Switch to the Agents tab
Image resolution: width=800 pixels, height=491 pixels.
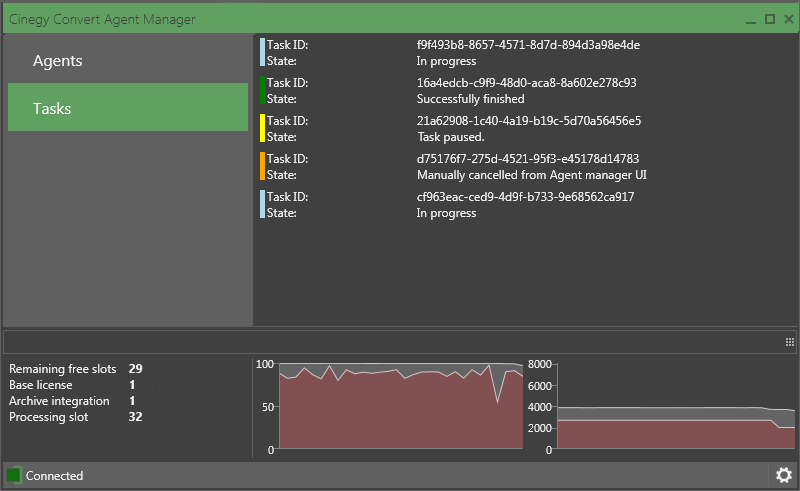[x=128, y=60]
